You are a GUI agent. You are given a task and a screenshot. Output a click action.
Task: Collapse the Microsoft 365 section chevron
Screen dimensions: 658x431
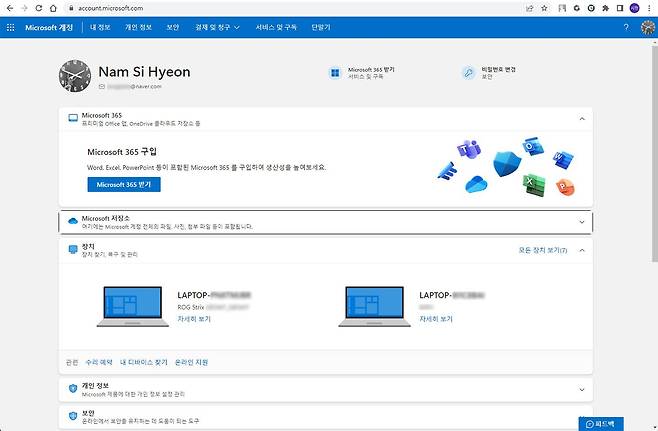(x=582, y=119)
